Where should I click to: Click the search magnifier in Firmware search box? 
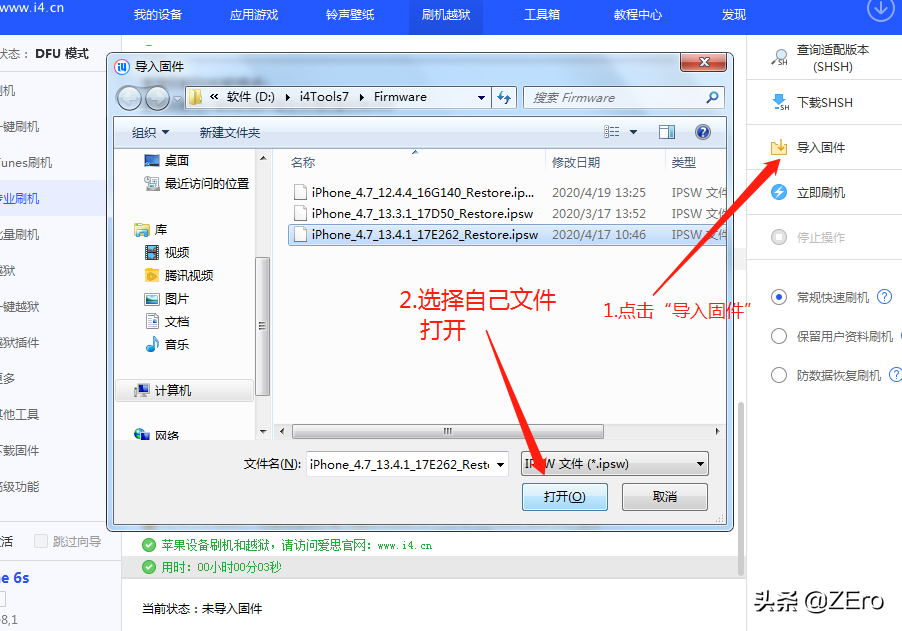point(712,97)
